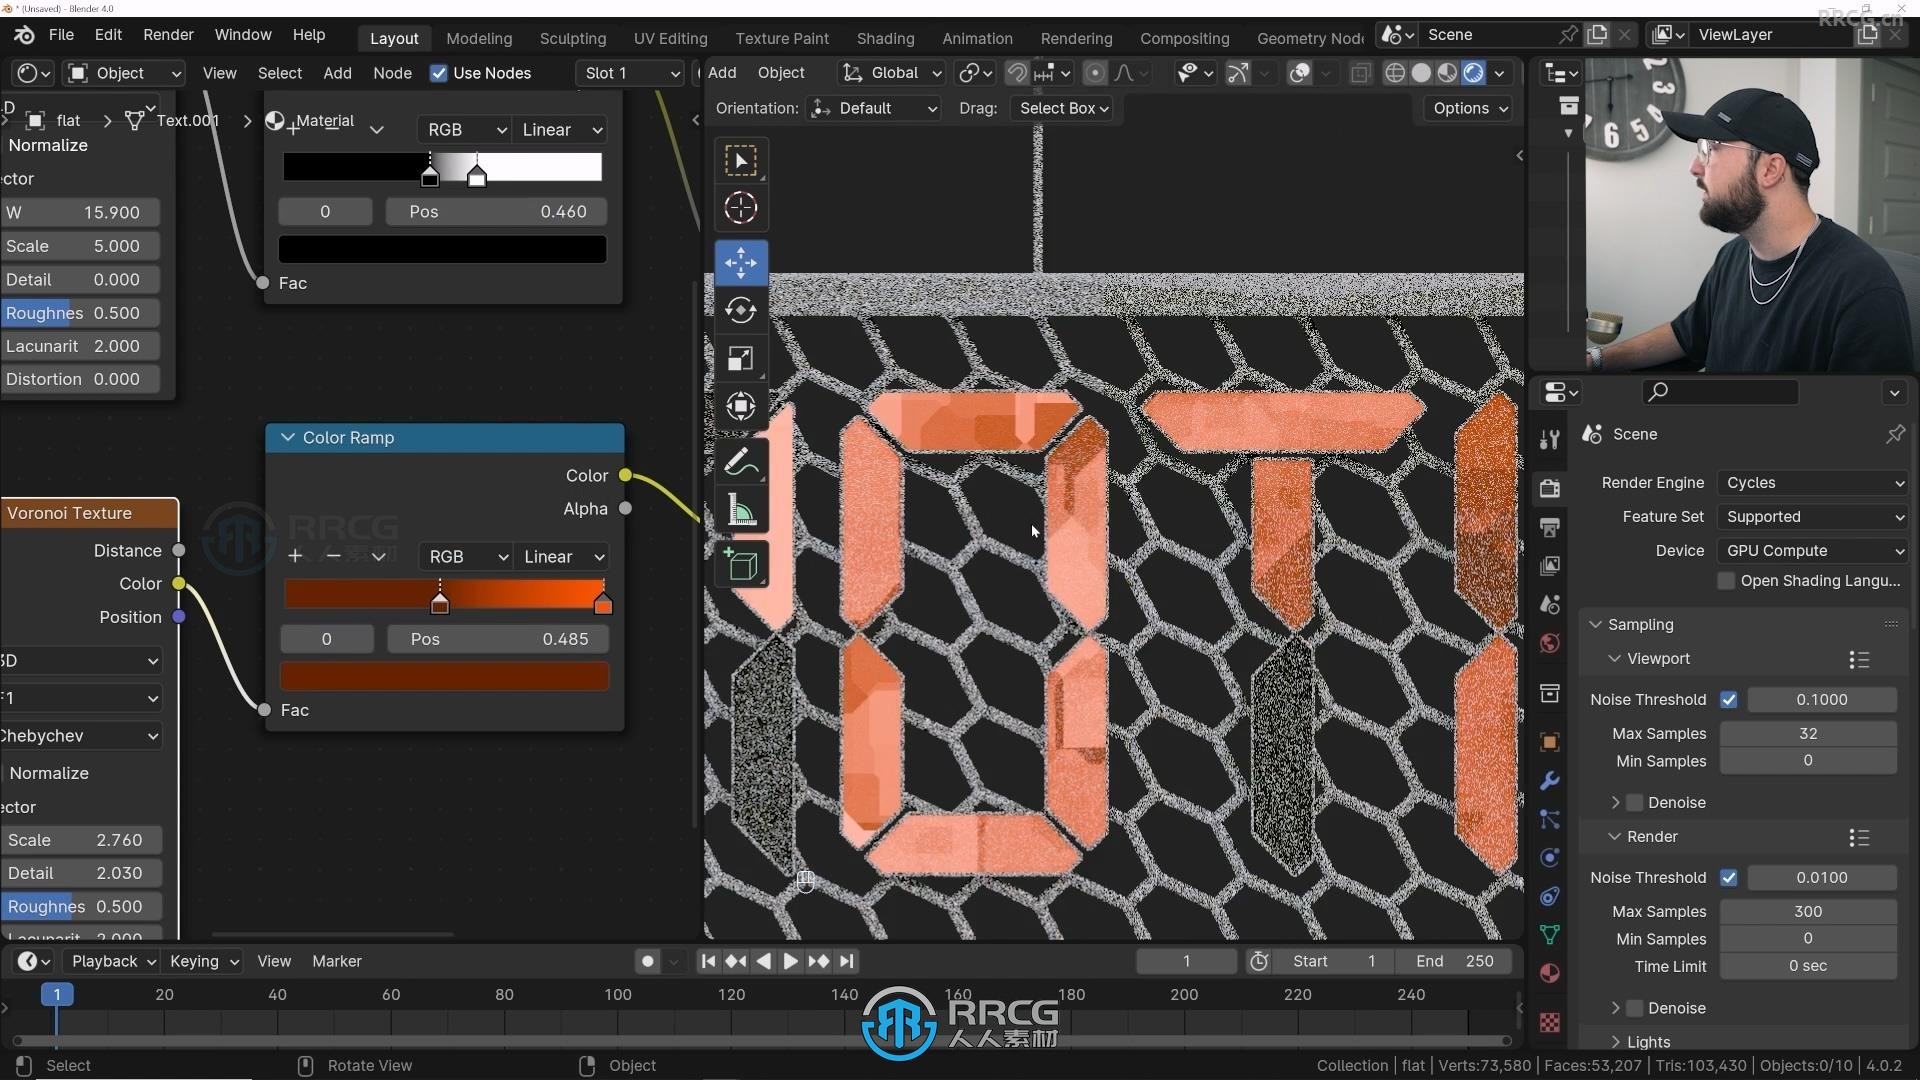Open the Material properties tab
The image size is (1920, 1080).
1550,973
